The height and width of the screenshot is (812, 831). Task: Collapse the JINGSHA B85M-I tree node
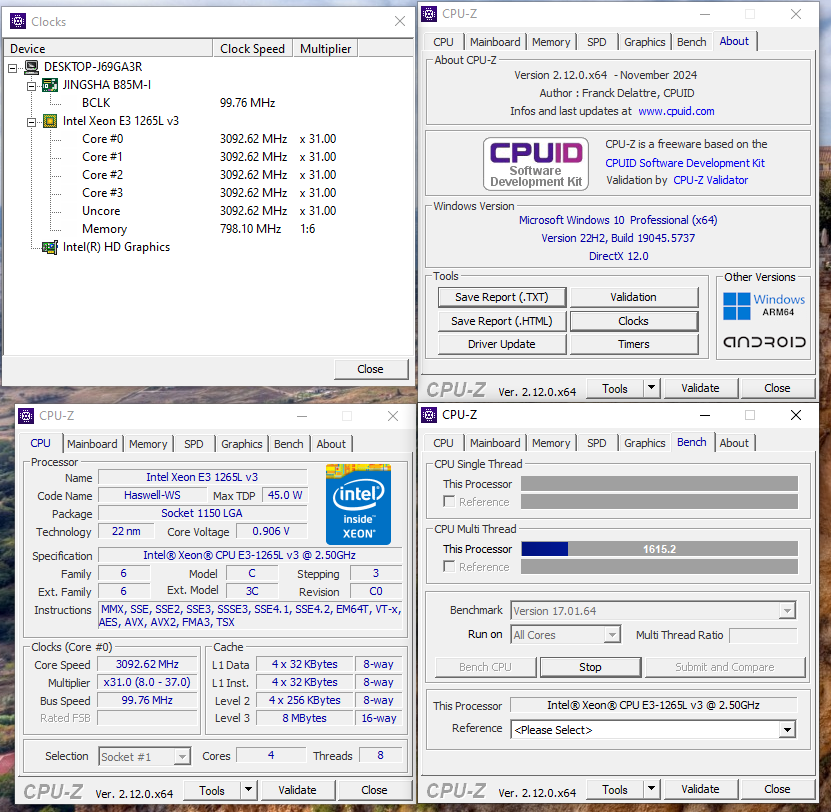31,86
